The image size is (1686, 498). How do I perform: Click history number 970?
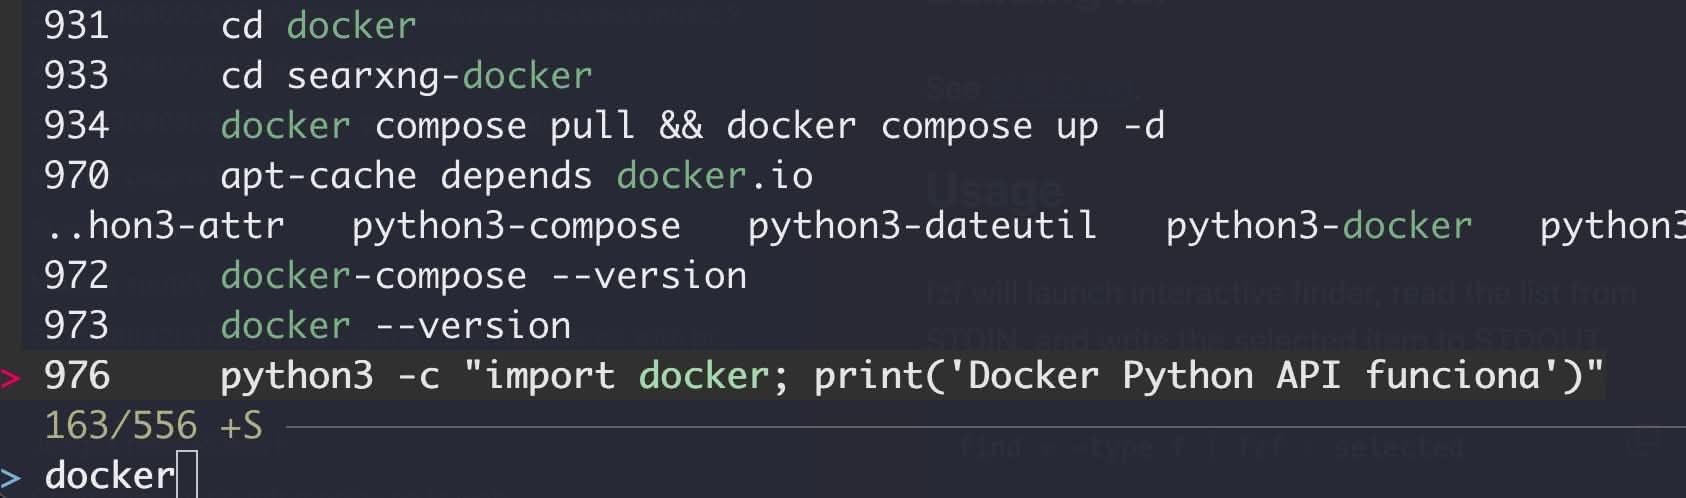click(x=76, y=176)
